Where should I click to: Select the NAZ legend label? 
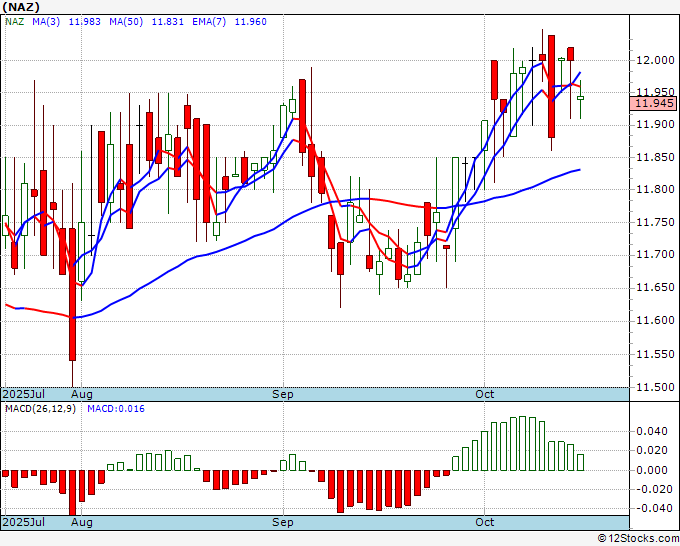(x=14, y=22)
